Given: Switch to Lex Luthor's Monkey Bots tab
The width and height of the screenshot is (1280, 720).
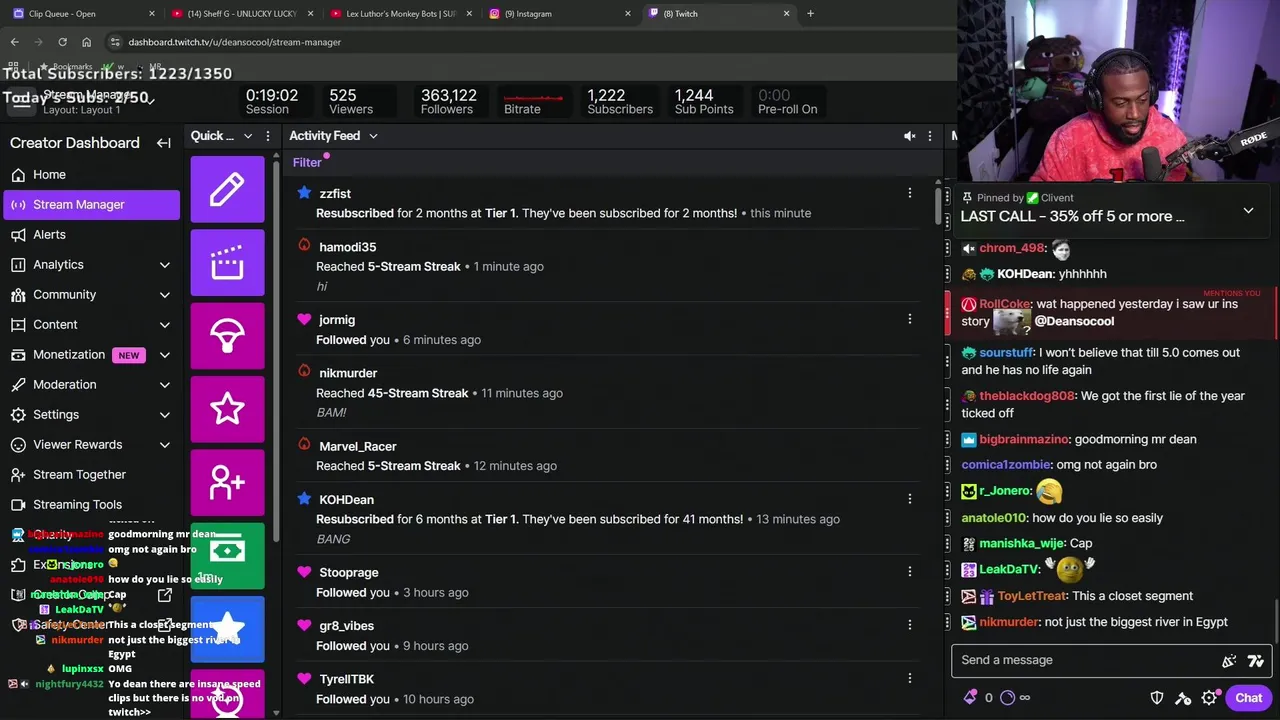Looking at the screenshot, I should [400, 14].
